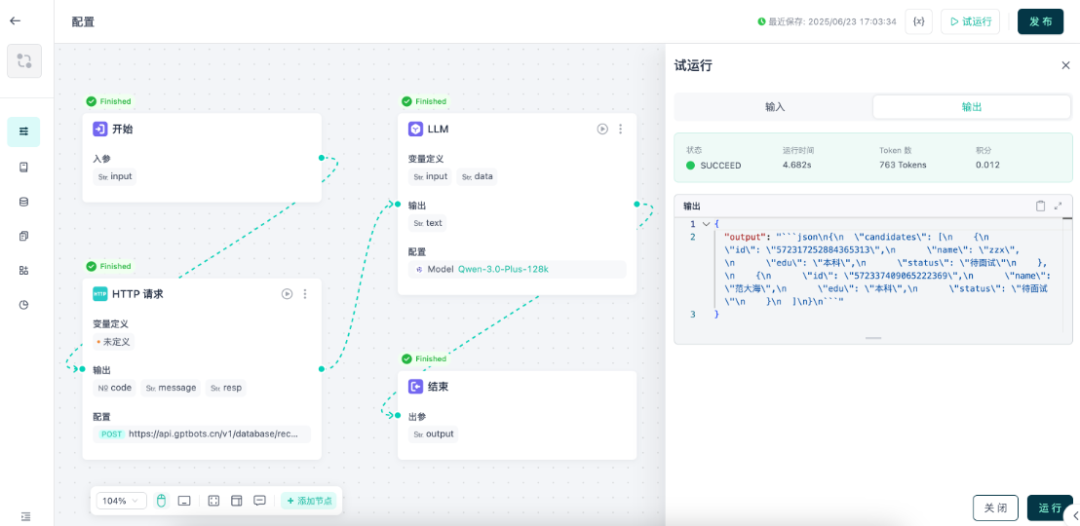This screenshot has height=526, width=1080.
Task: Select the 开始 node title
Action: tap(123, 129)
